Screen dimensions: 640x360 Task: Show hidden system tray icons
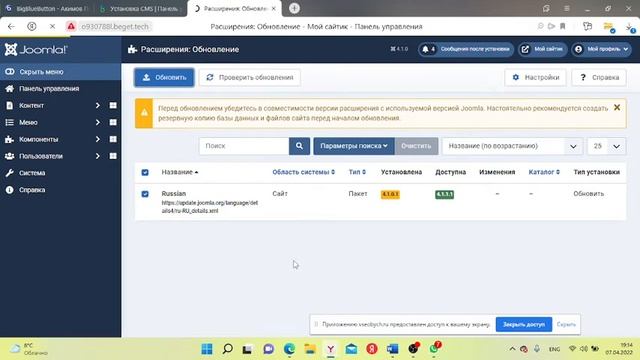pos(512,349)
